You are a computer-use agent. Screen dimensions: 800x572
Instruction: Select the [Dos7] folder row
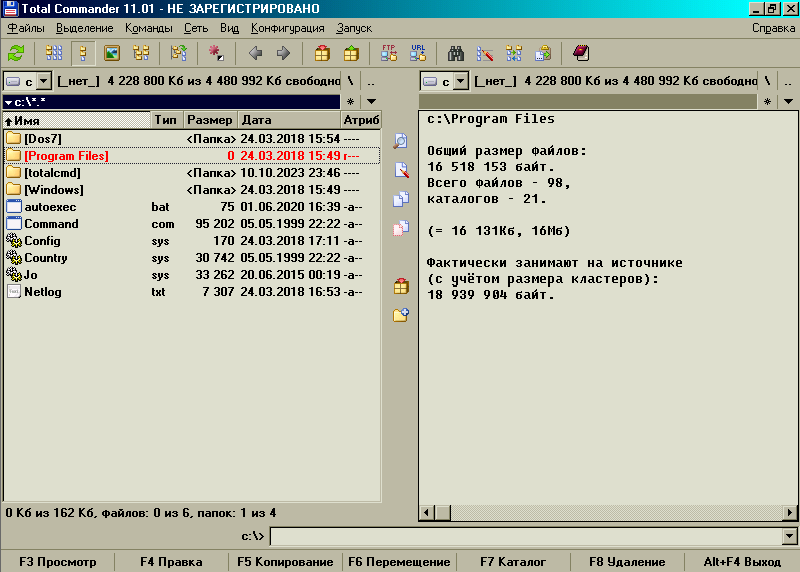pos(192,139)
